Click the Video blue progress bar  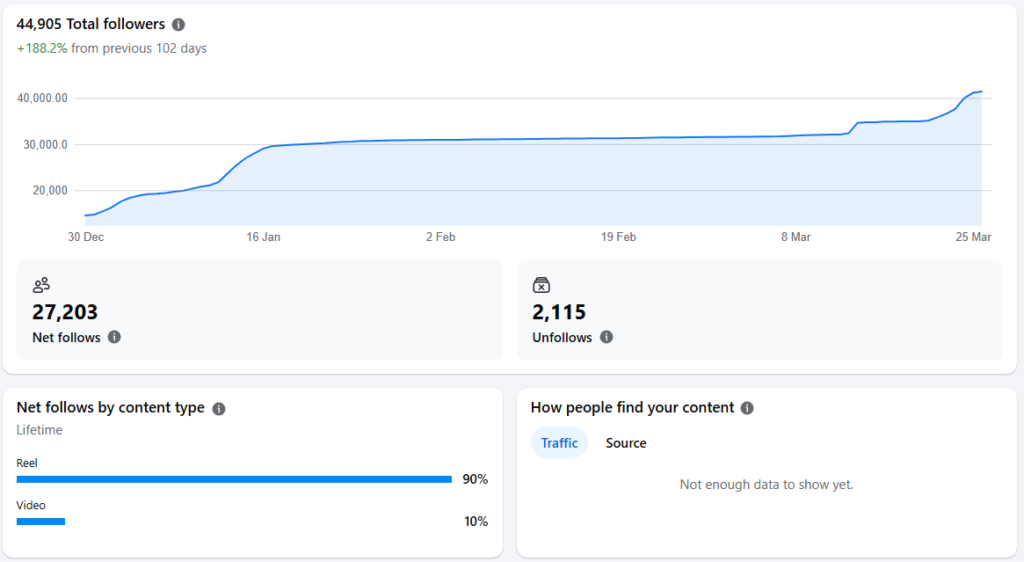click(41, 521)
